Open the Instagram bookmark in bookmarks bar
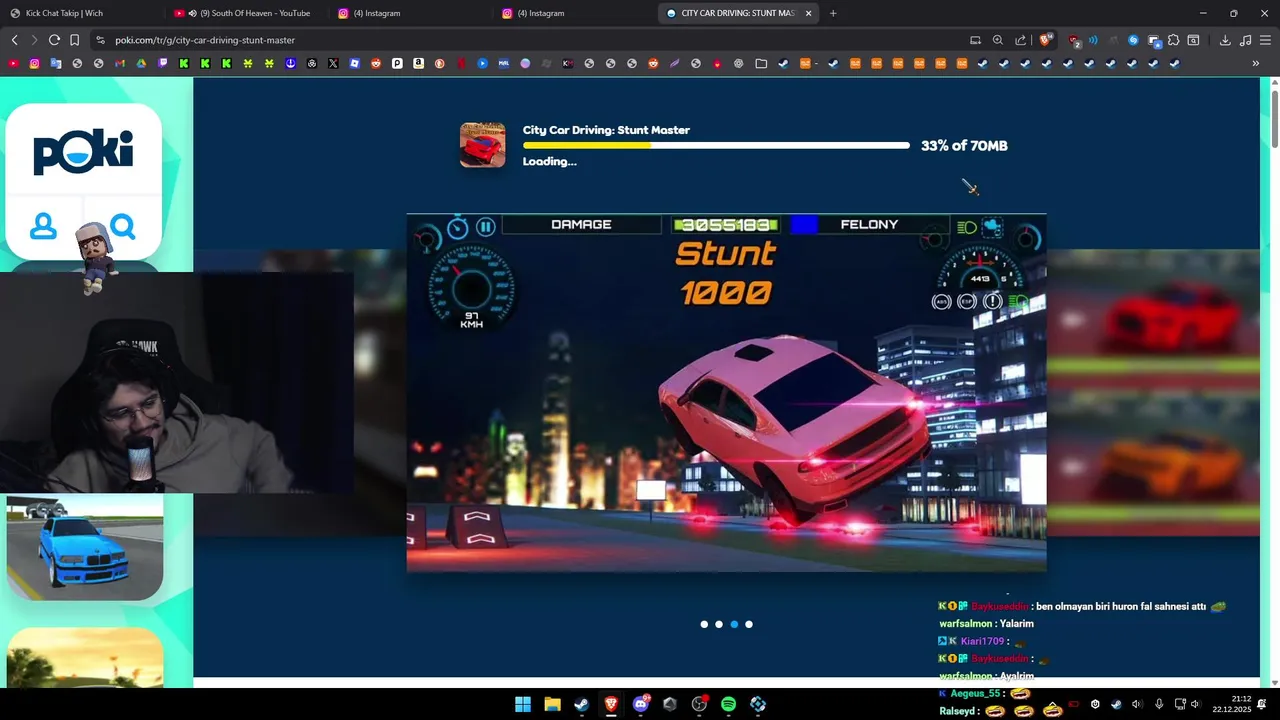 click(x=34, y=63)
